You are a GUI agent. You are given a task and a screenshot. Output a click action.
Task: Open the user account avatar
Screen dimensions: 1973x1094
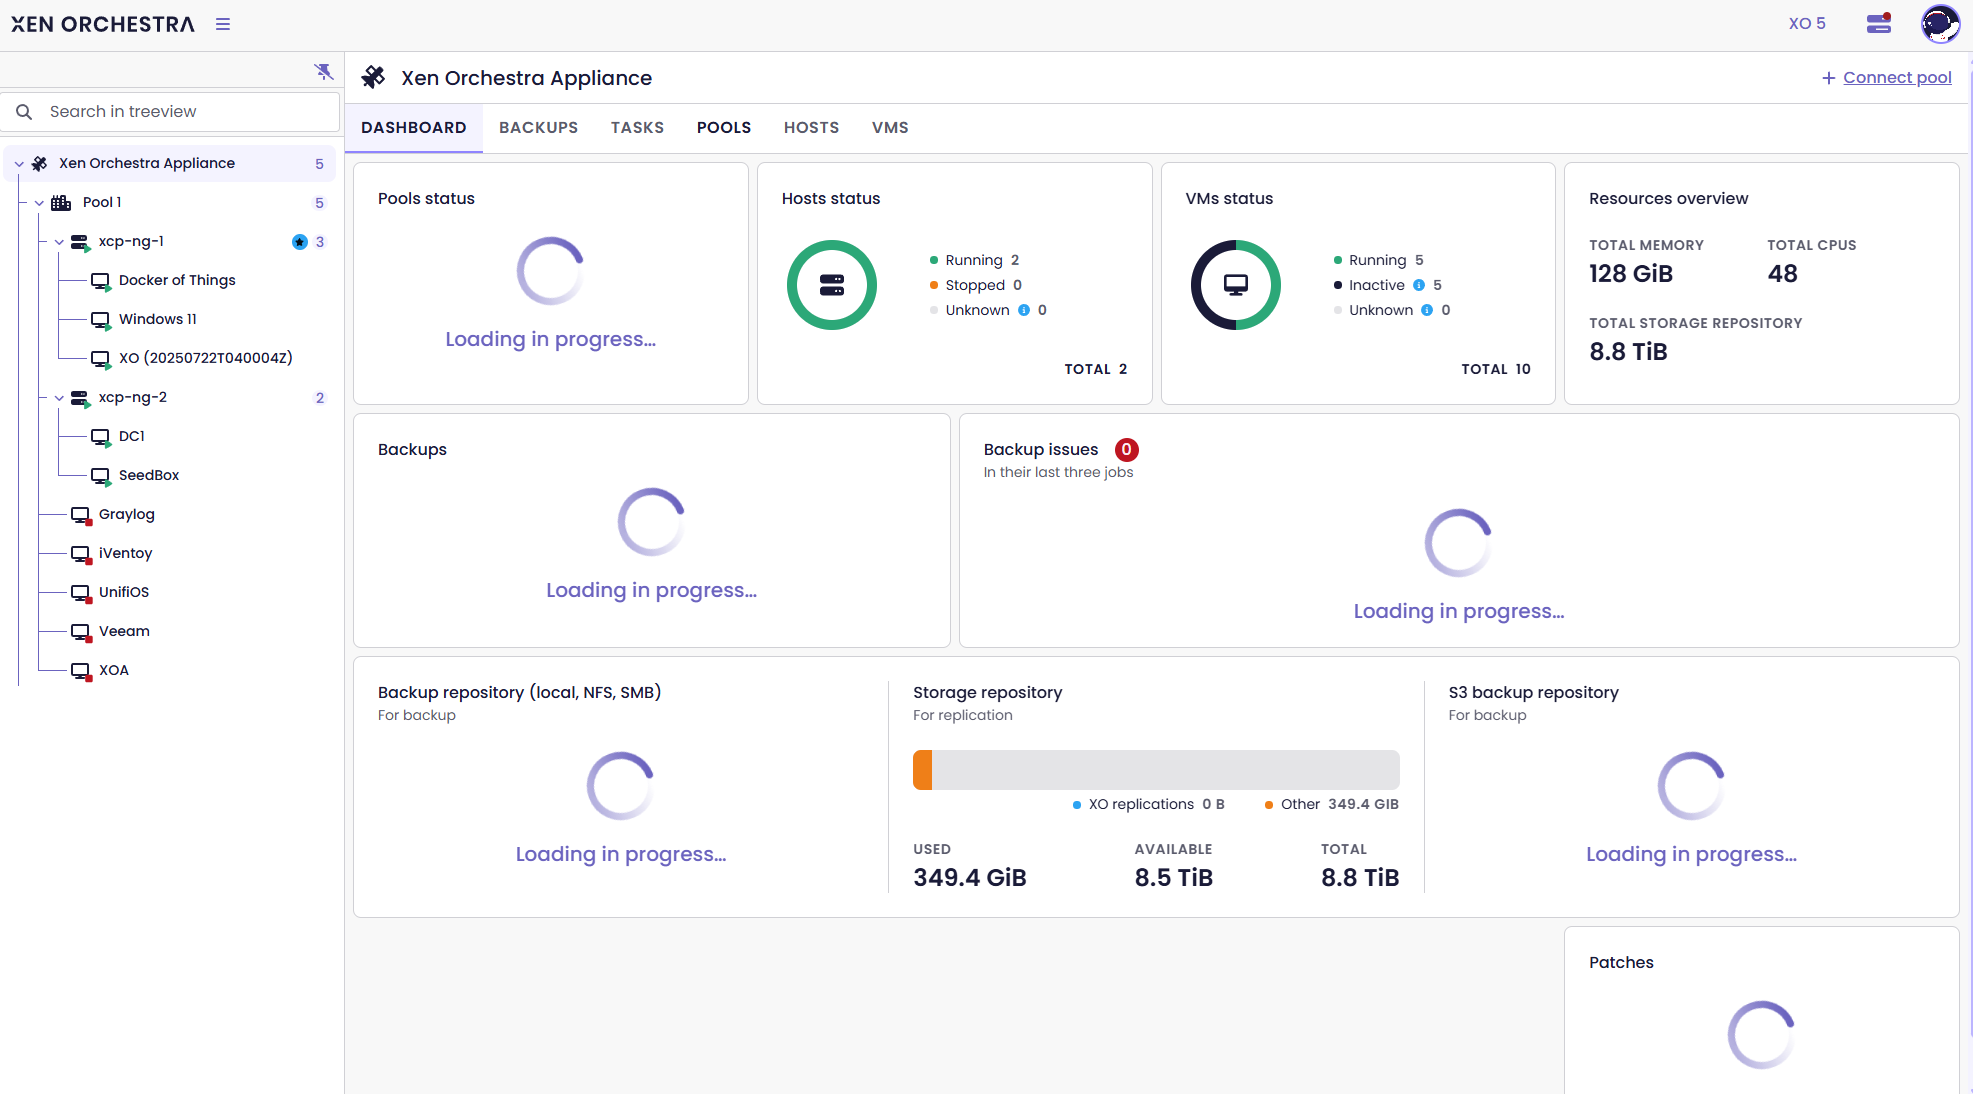(x=1940, y=24)
